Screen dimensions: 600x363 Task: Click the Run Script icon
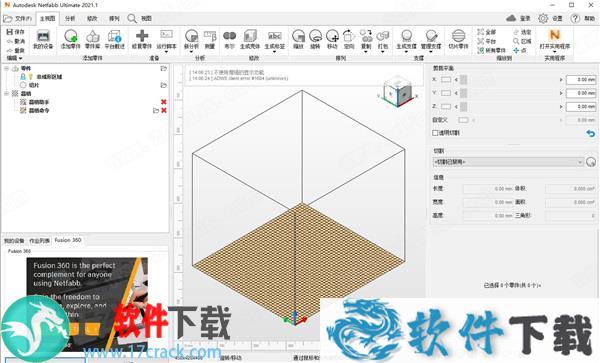click(166, 34)
